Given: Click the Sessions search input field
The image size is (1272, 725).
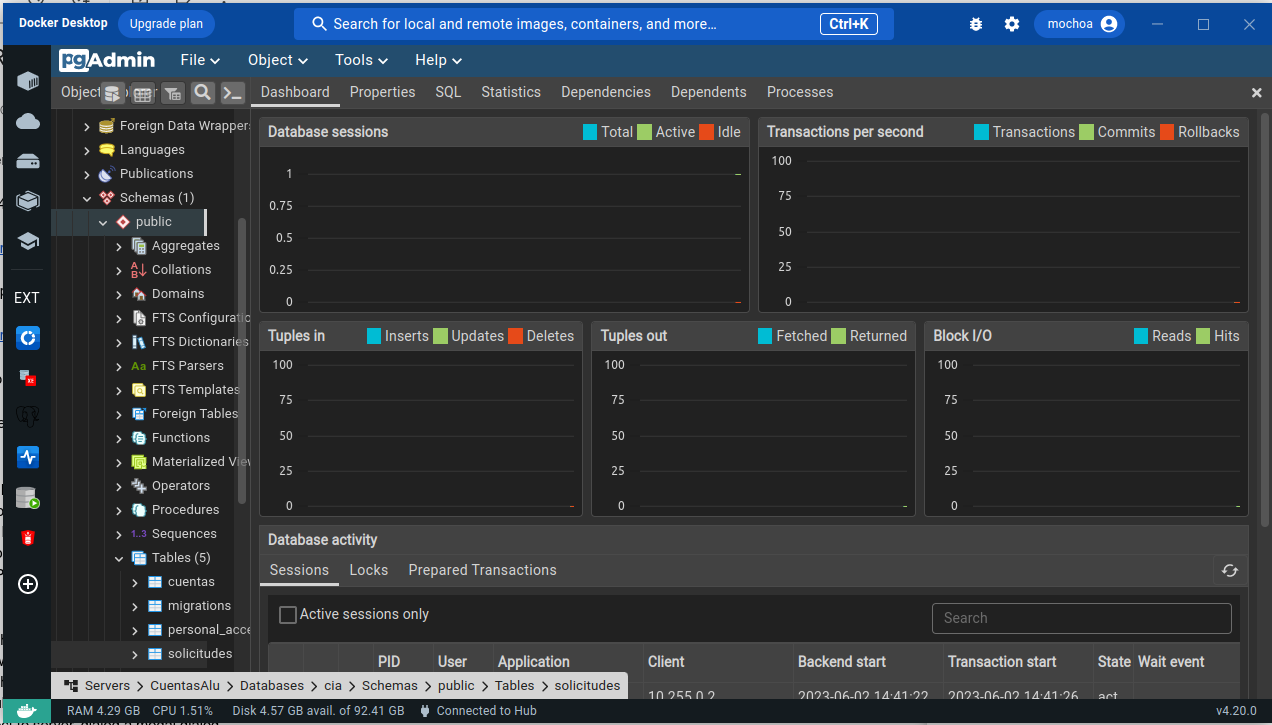Looking at the screenshot, I should coord(1081,618).
